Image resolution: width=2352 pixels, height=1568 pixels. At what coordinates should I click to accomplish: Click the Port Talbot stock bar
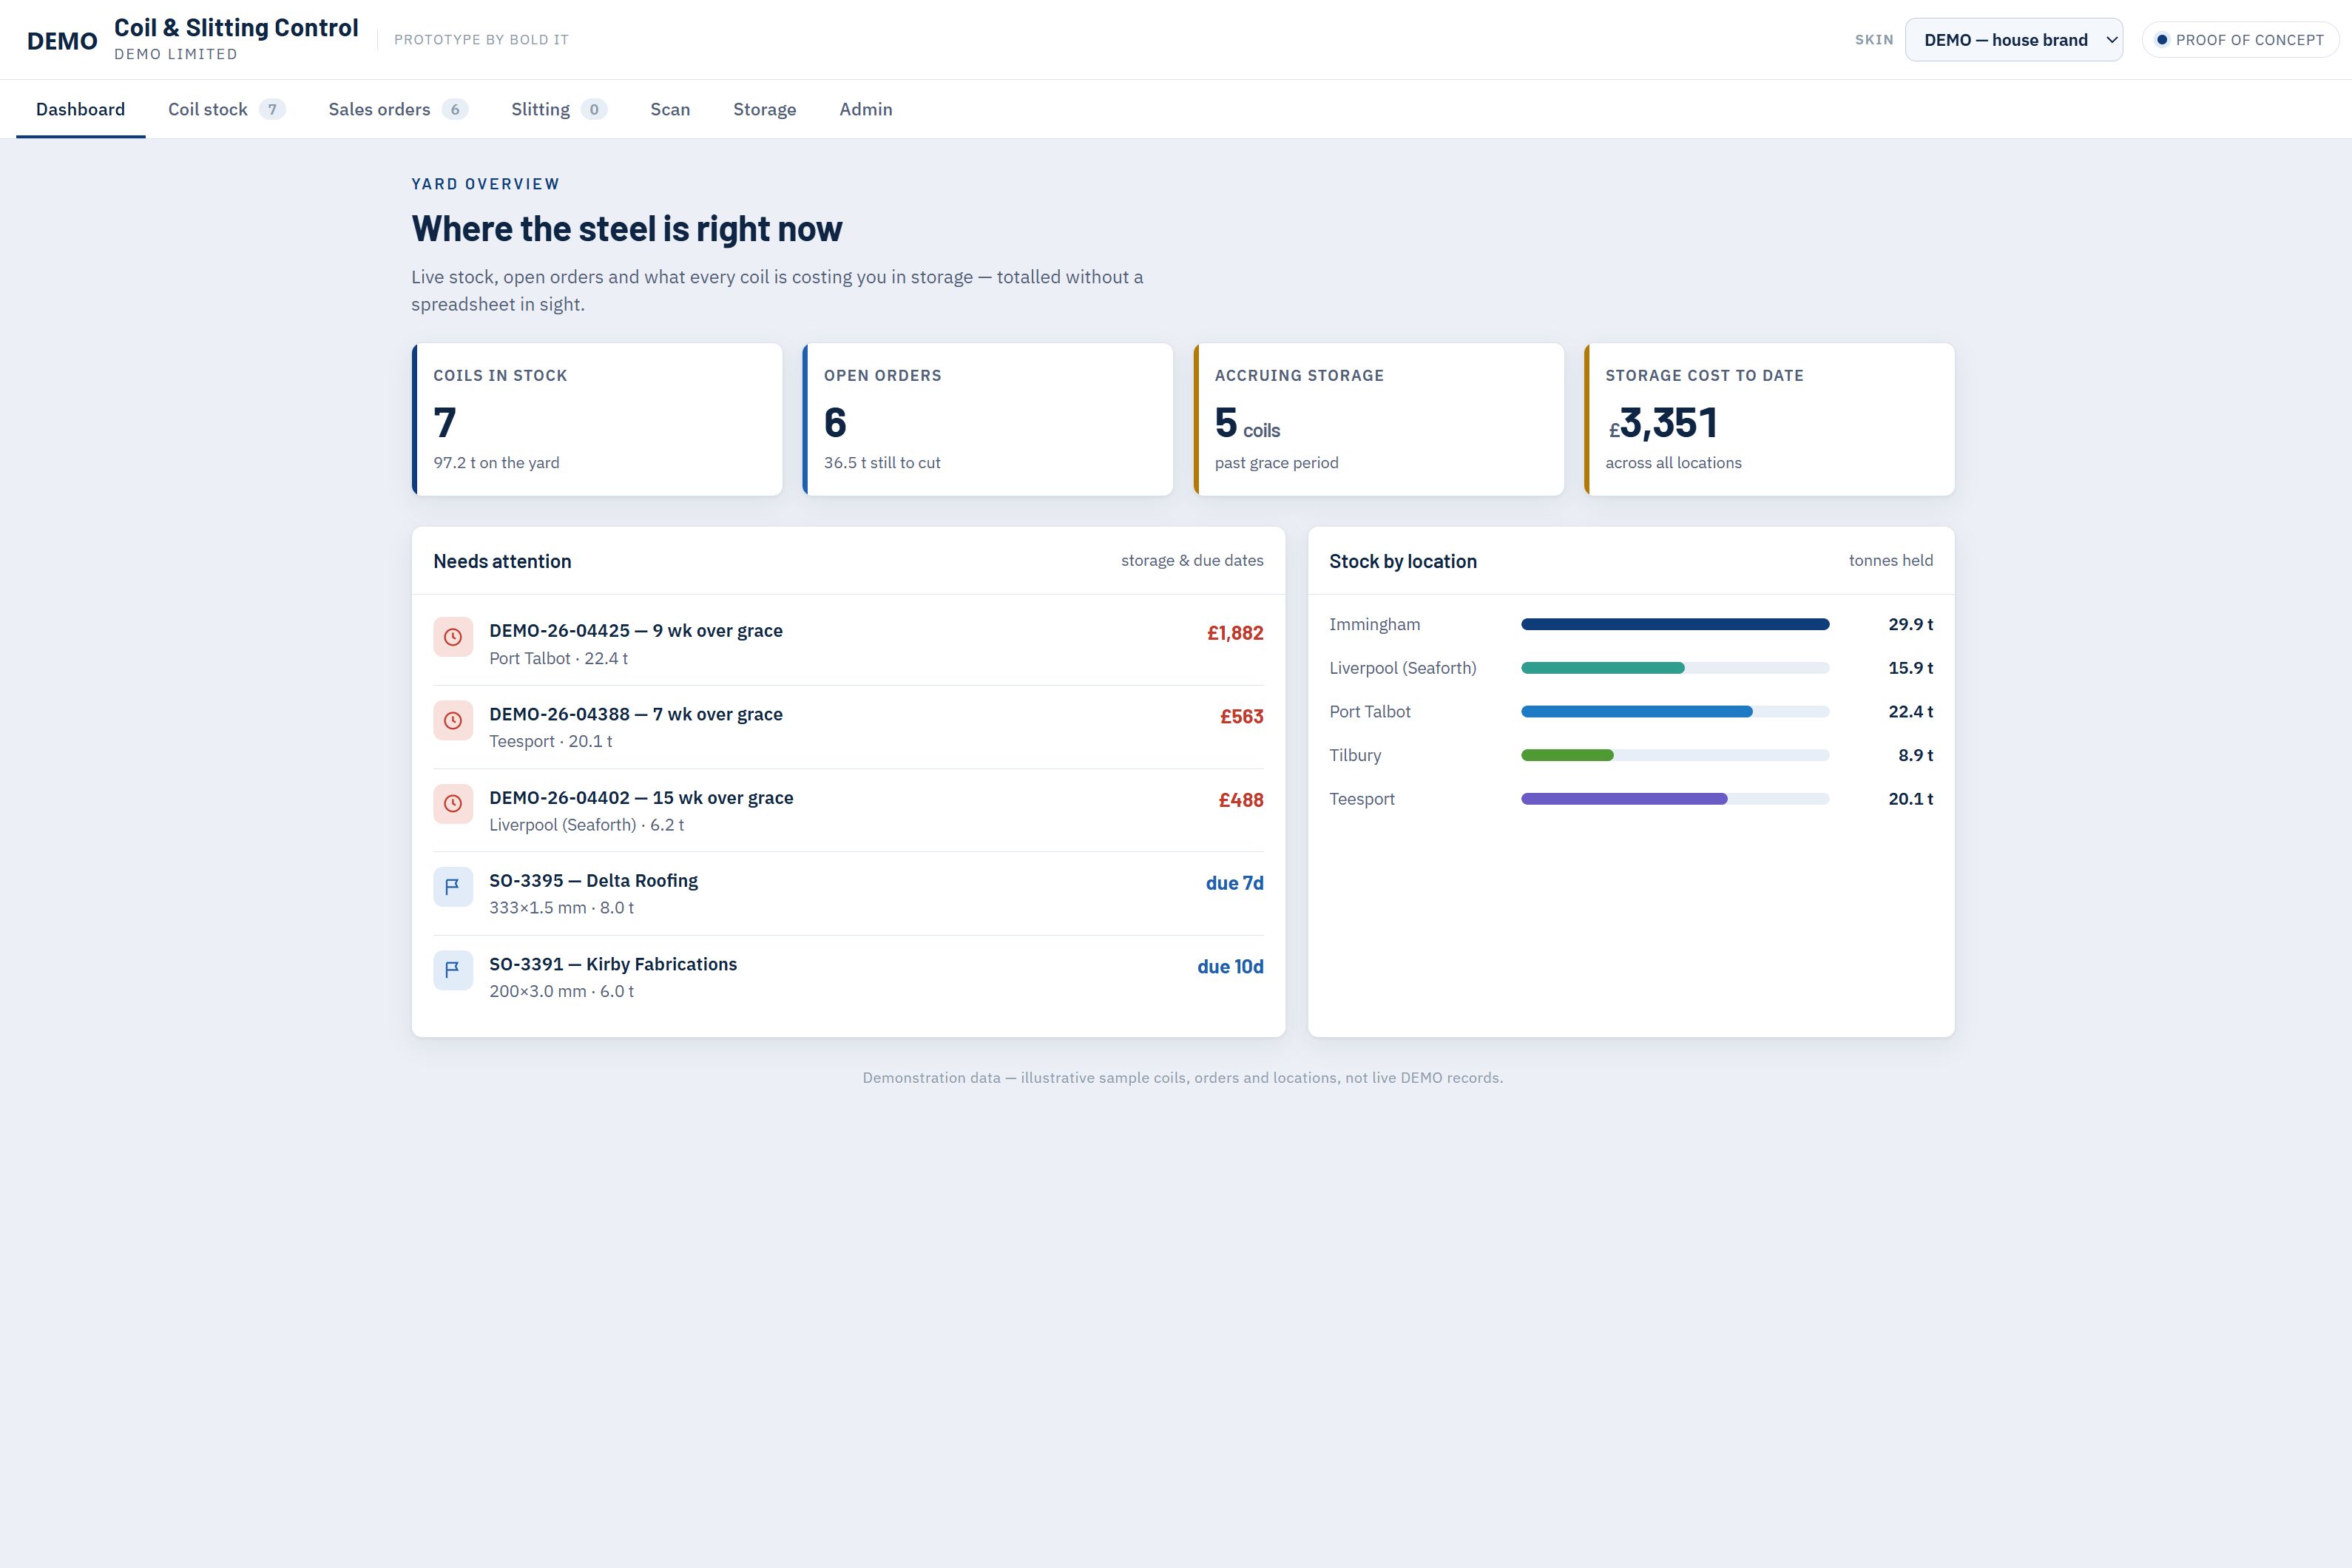point(1675,712)
